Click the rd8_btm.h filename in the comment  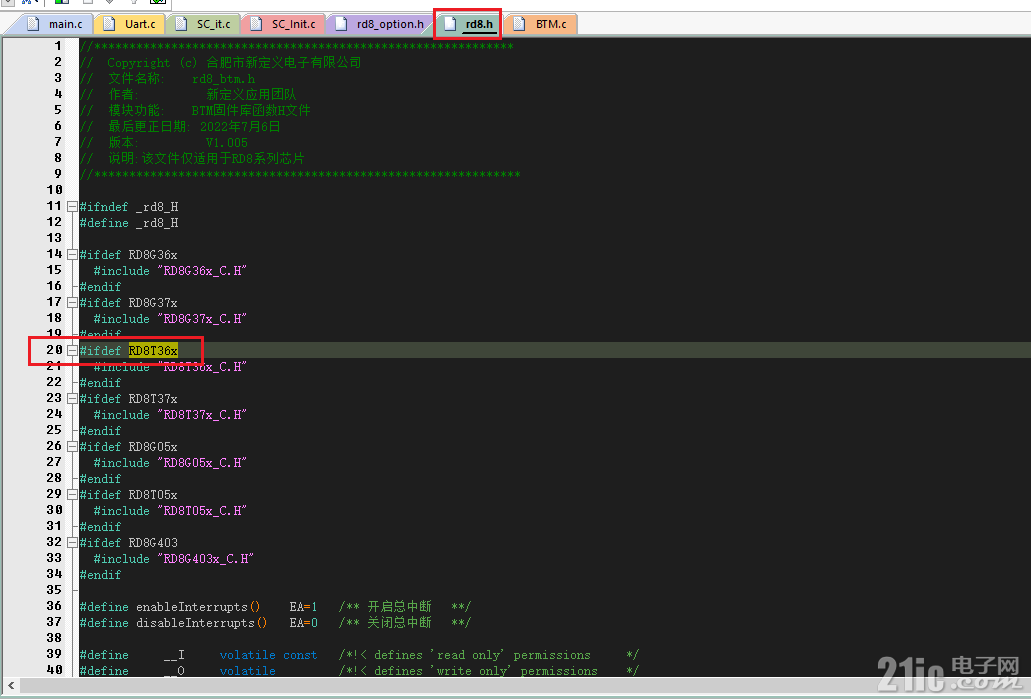pyautogui.click(x=224, y=78)
